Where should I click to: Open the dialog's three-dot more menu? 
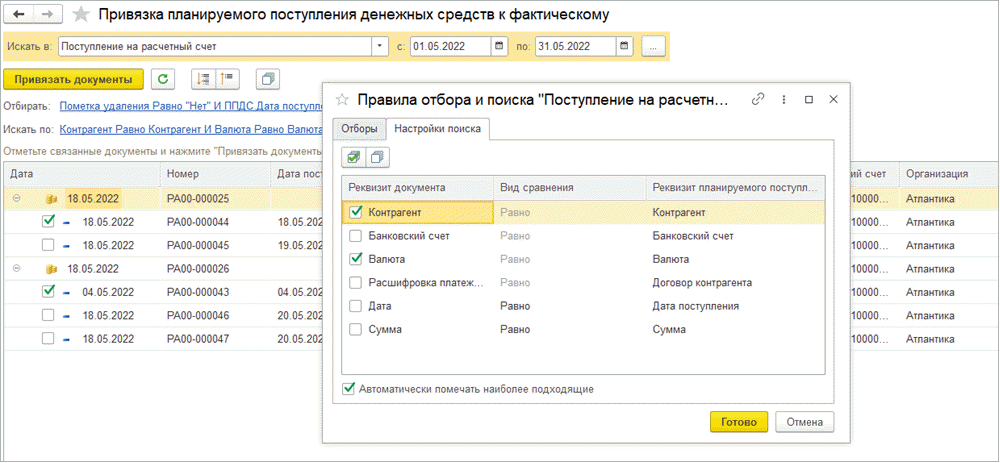click(784, 99)
